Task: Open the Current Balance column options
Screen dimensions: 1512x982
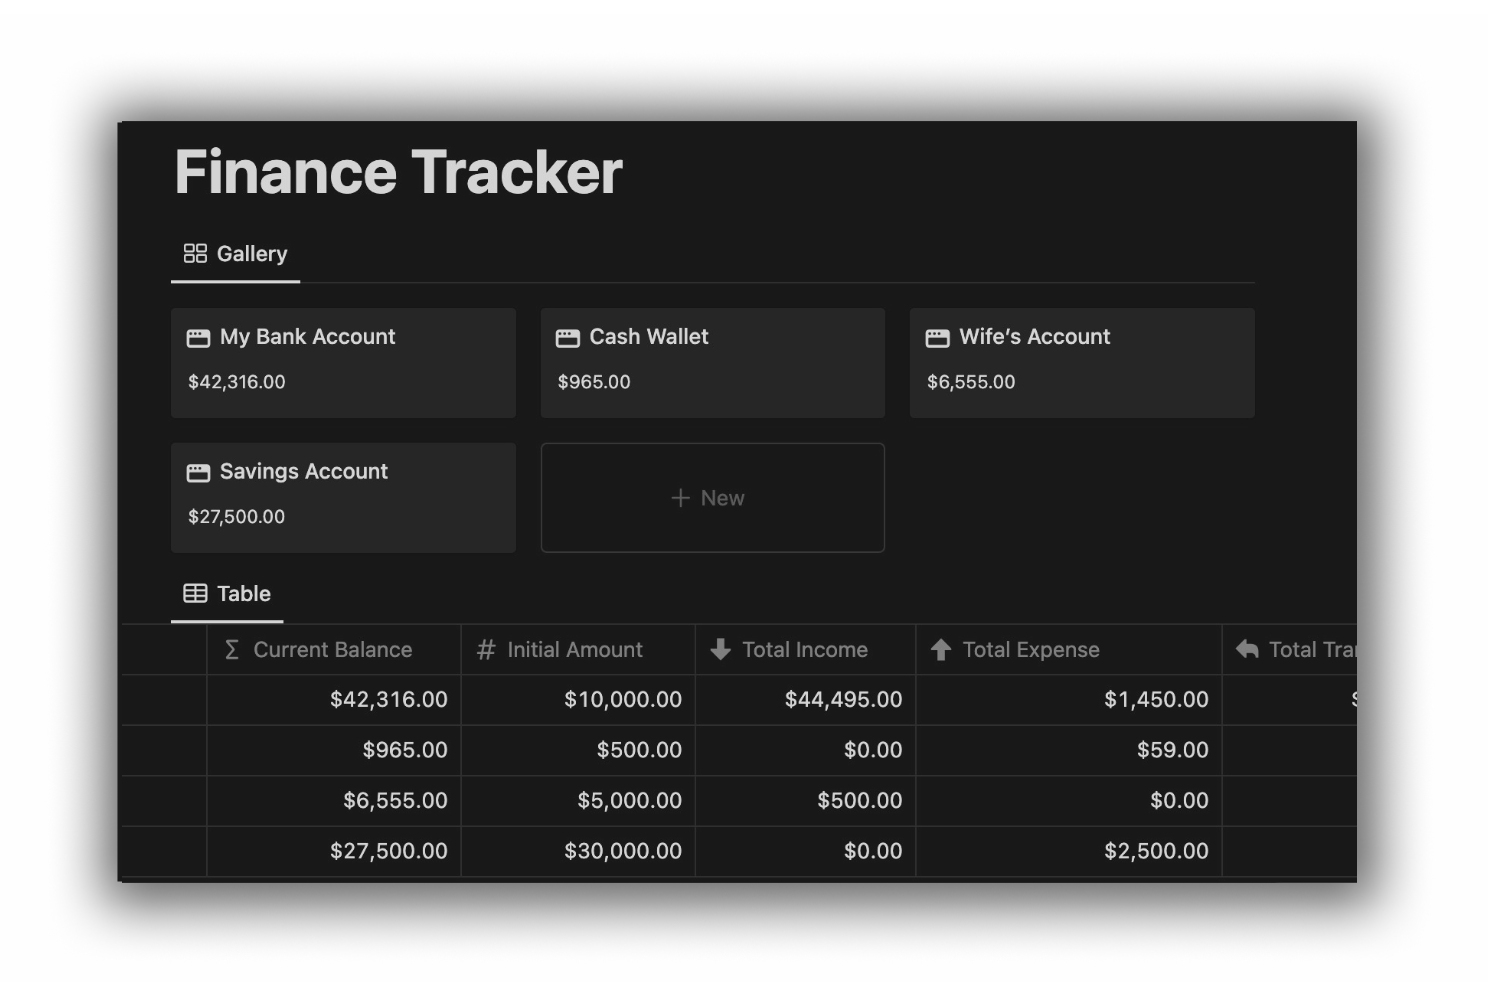Action: pyautogui.click(x=334, y=649)
